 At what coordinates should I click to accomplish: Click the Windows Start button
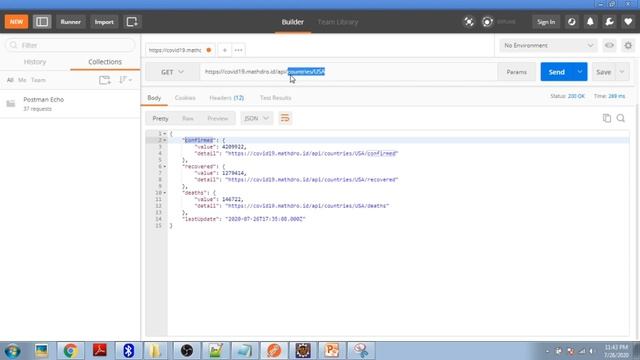coord(12,351)
